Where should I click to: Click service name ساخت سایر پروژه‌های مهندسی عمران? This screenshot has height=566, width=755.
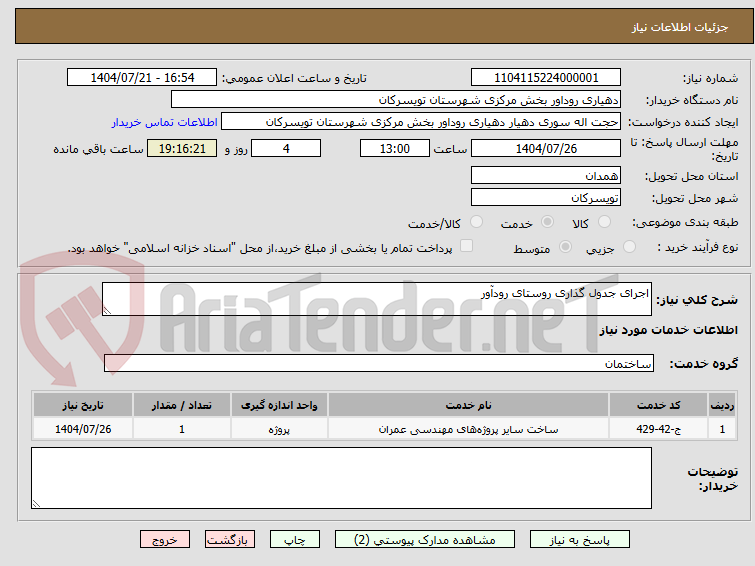point(469,429)
